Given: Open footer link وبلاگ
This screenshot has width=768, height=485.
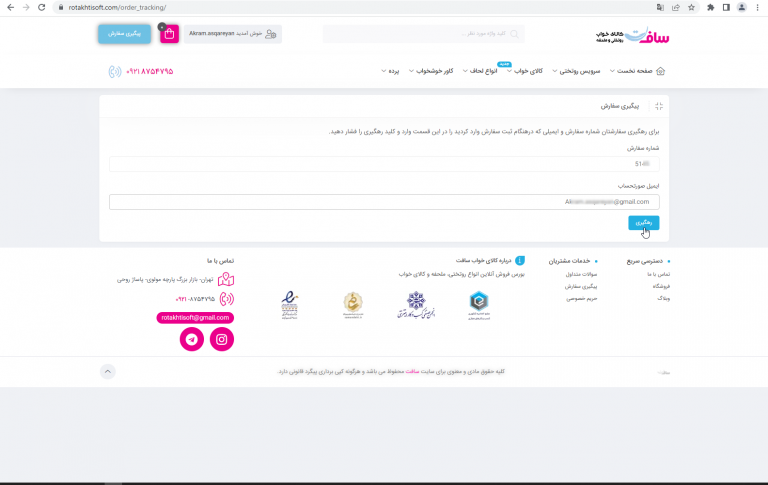Looking at the screenshot, I should coord(664,298).
